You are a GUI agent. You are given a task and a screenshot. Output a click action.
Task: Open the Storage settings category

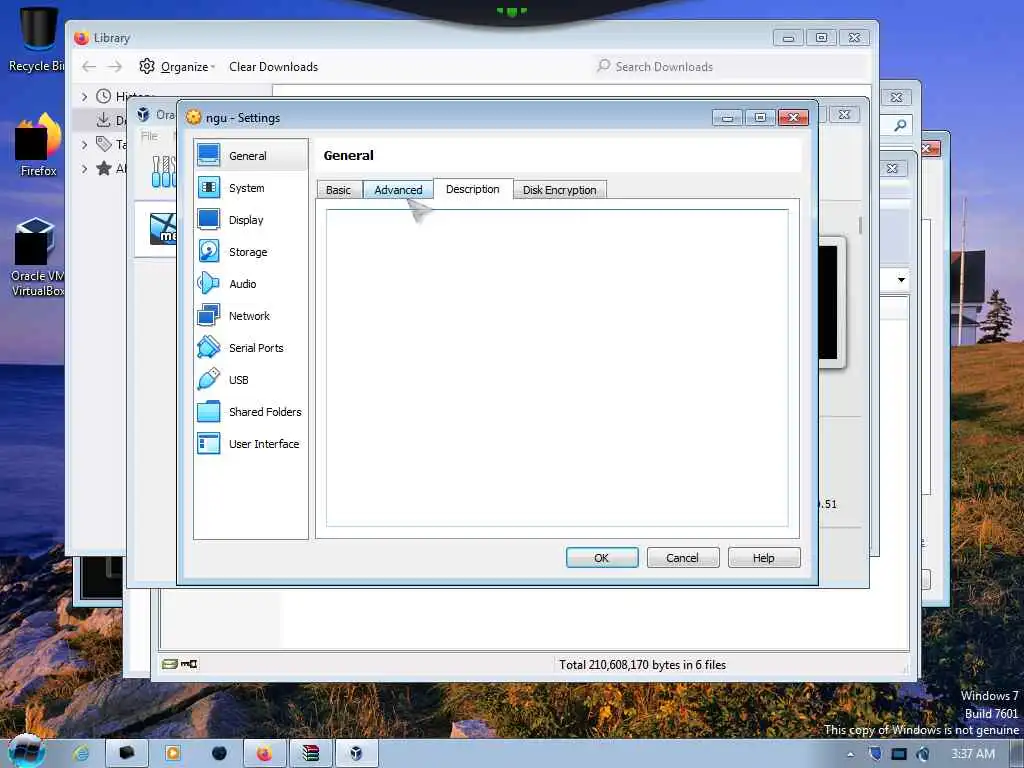pos(251,252)
